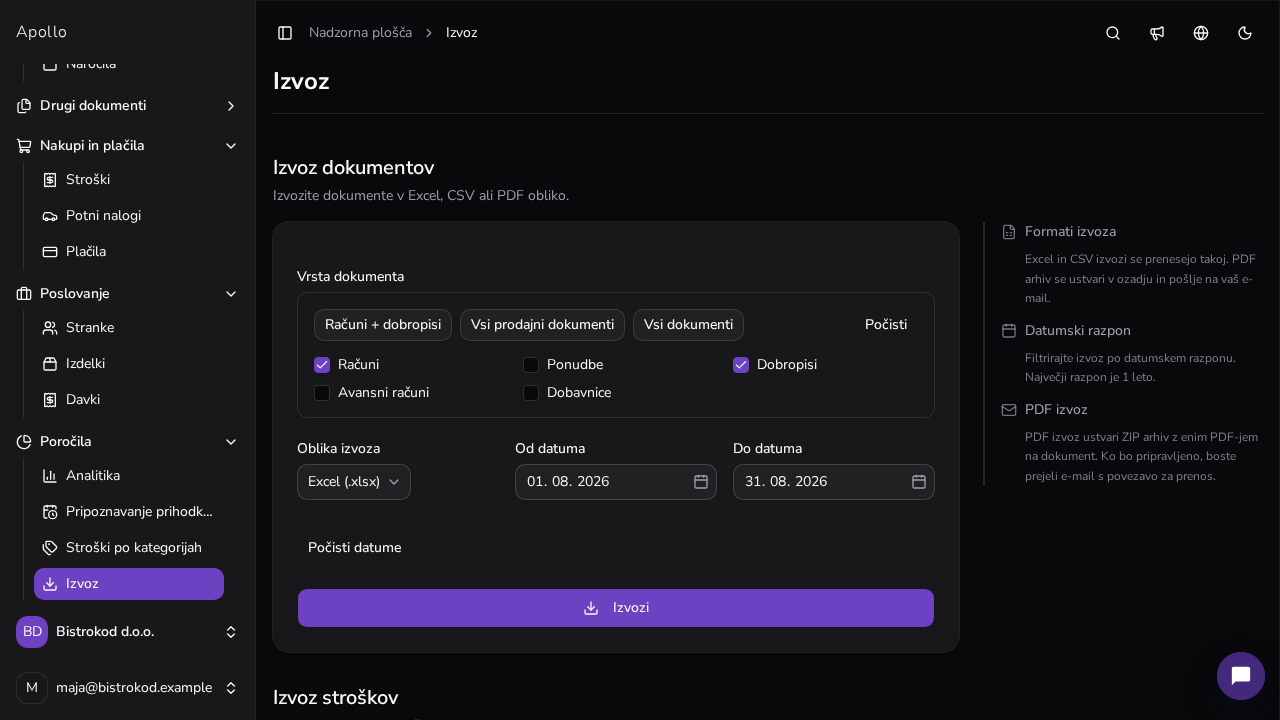
Task: Collapse the Poslovanje section
Action: (128, 294)
